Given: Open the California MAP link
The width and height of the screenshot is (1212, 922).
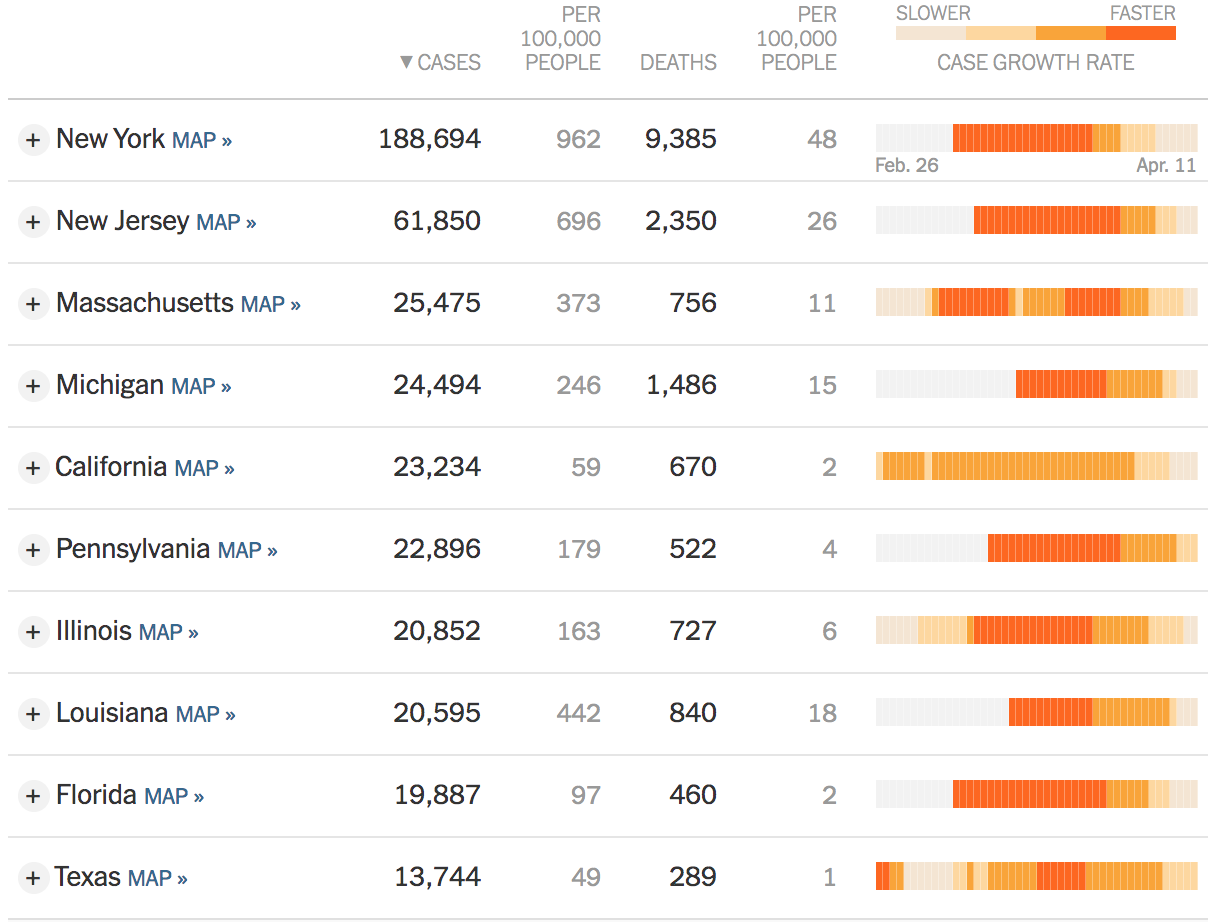Looking at the screenshot, I should (204, 469).
